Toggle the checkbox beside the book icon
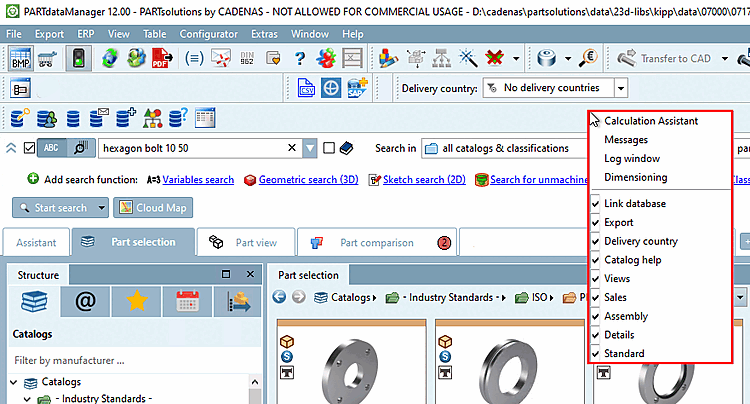This screenshot has height=404, width=750. coord(329,148)
